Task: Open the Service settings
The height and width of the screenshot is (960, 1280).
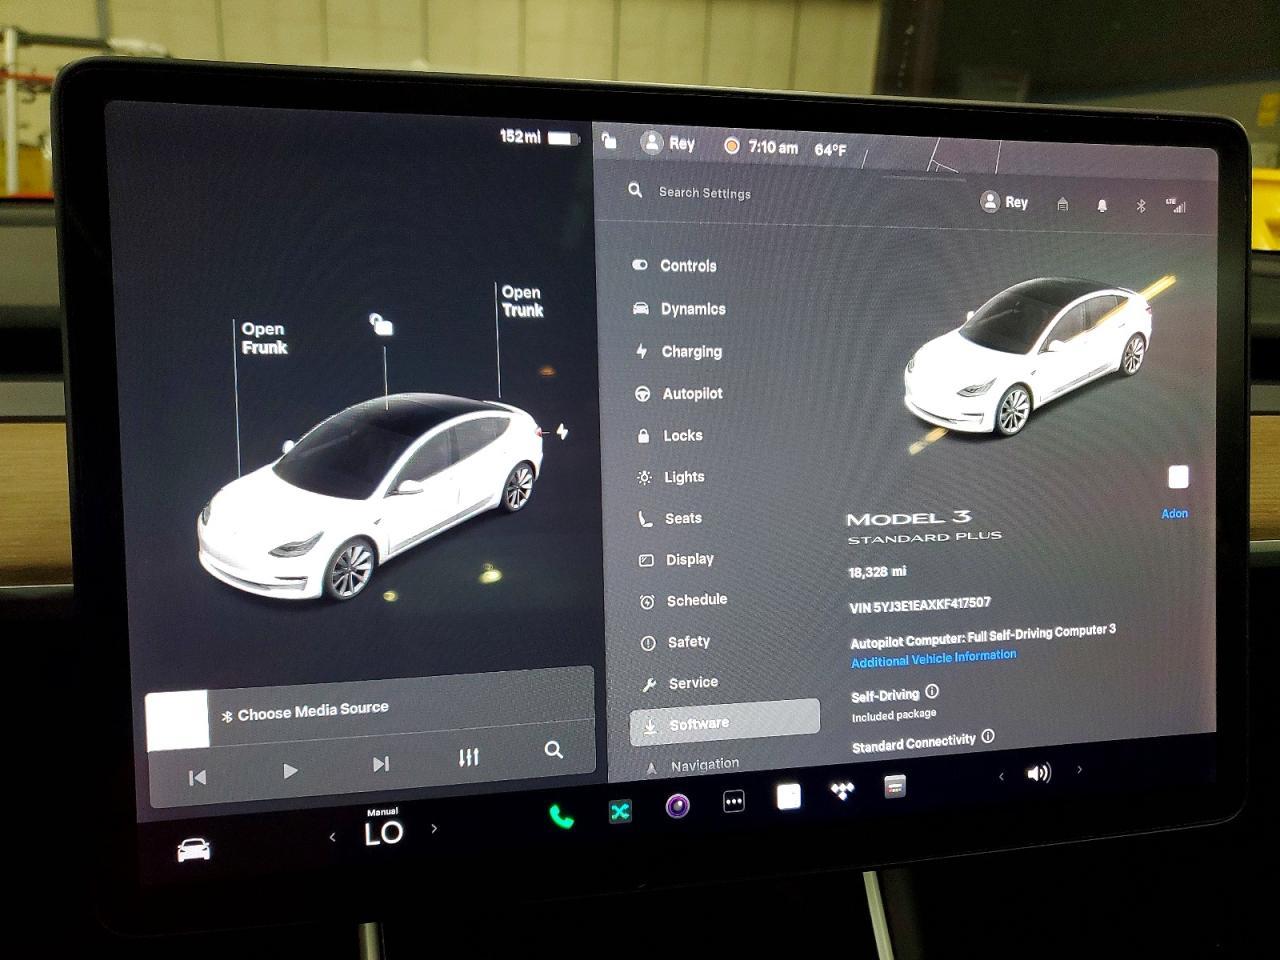Action: 681,683
